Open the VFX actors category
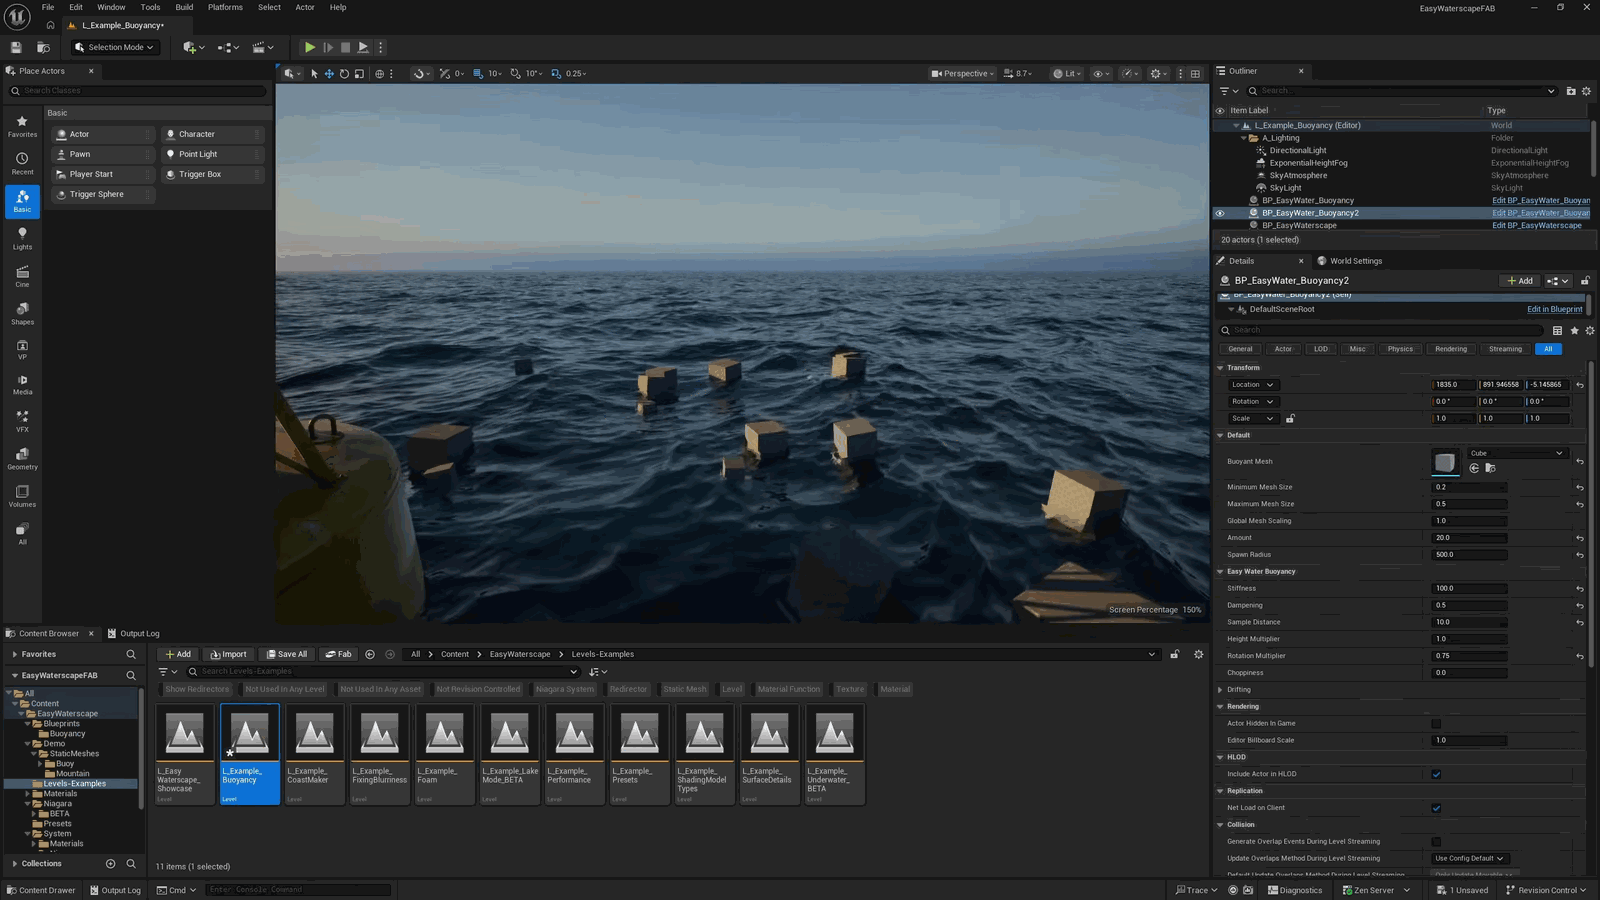Viewport: 1600px width, 900px height. click(x=22, y=421)
